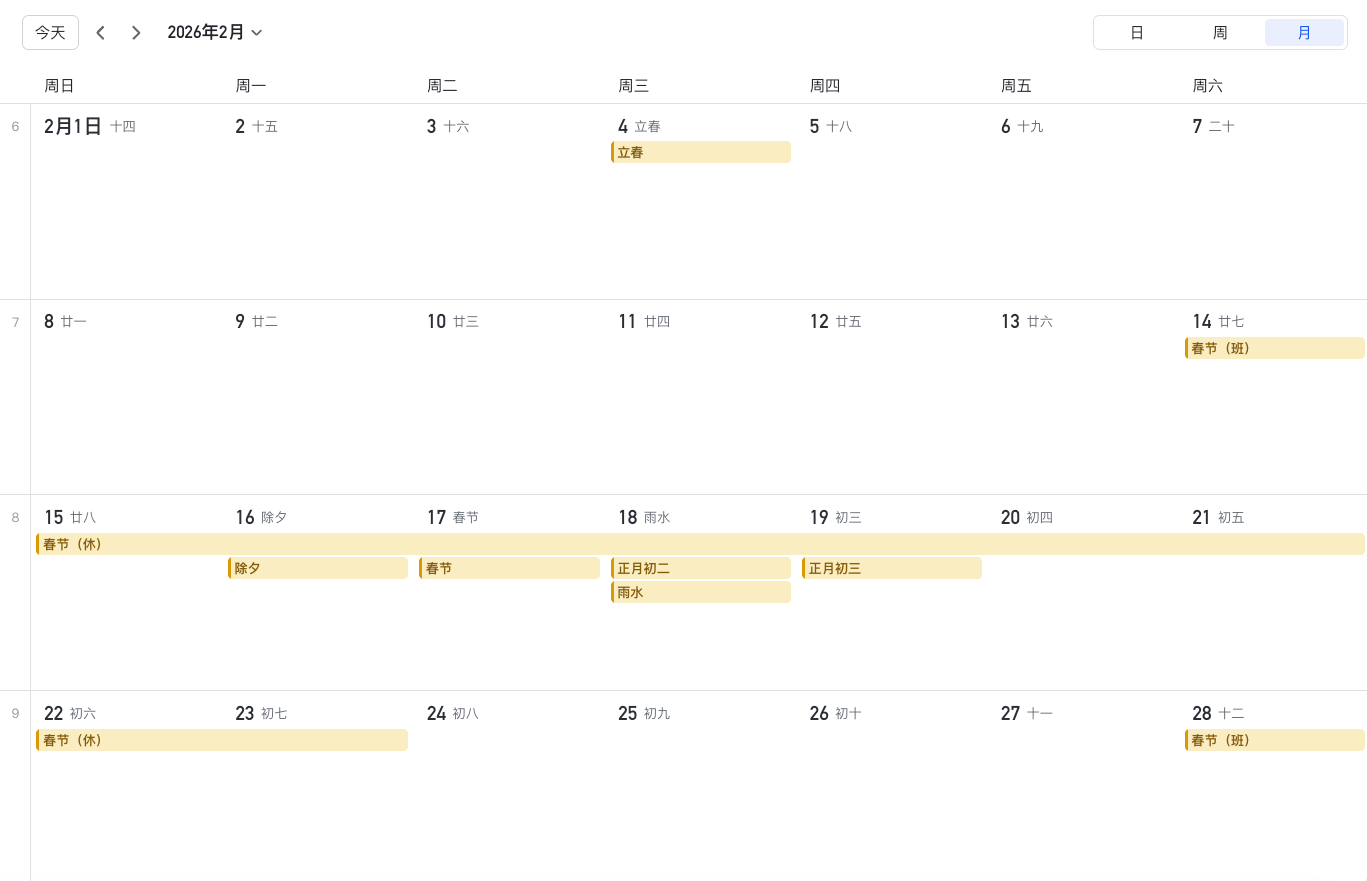Select the 雨水 event on February 18
The height and width of the screenshot is (881, 1367).
pos(701,592)
